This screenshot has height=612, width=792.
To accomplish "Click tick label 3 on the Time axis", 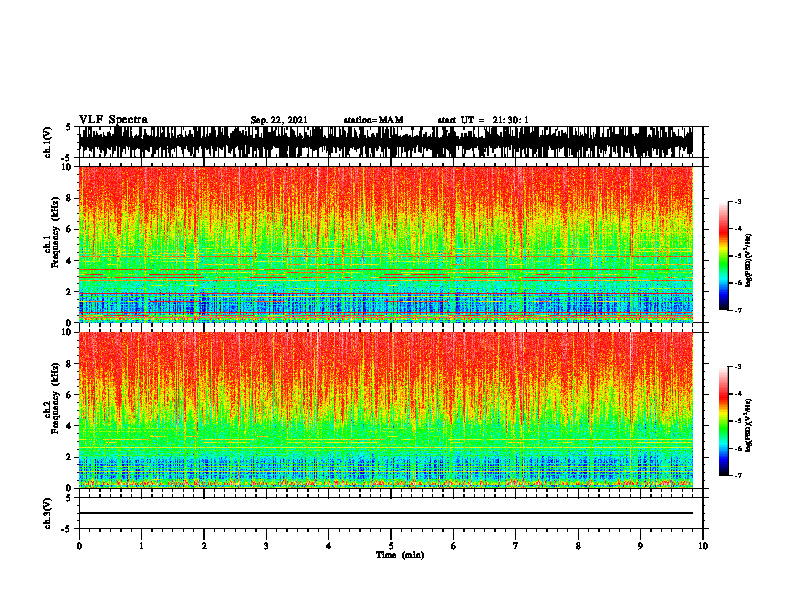I will [x=266, y=546].
